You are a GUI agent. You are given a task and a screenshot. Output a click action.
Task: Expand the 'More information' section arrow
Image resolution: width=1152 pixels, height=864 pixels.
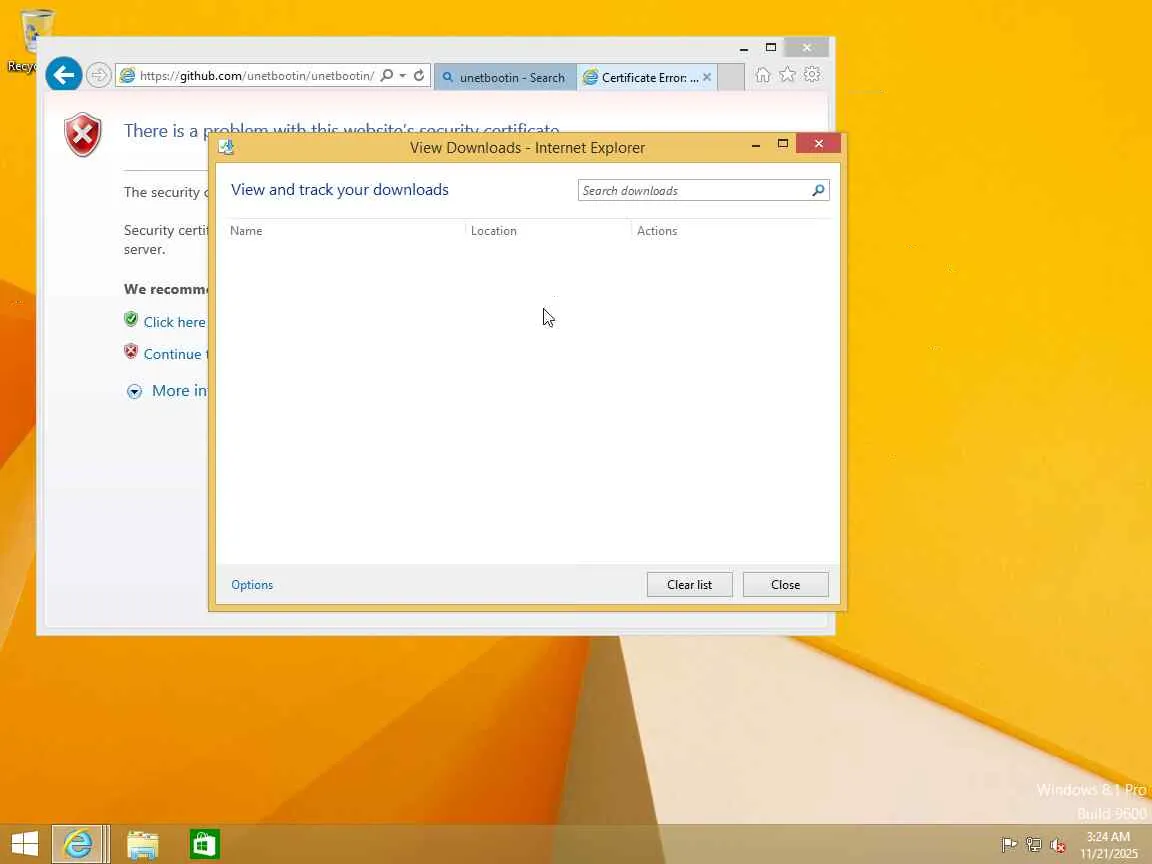click(134, 392)
